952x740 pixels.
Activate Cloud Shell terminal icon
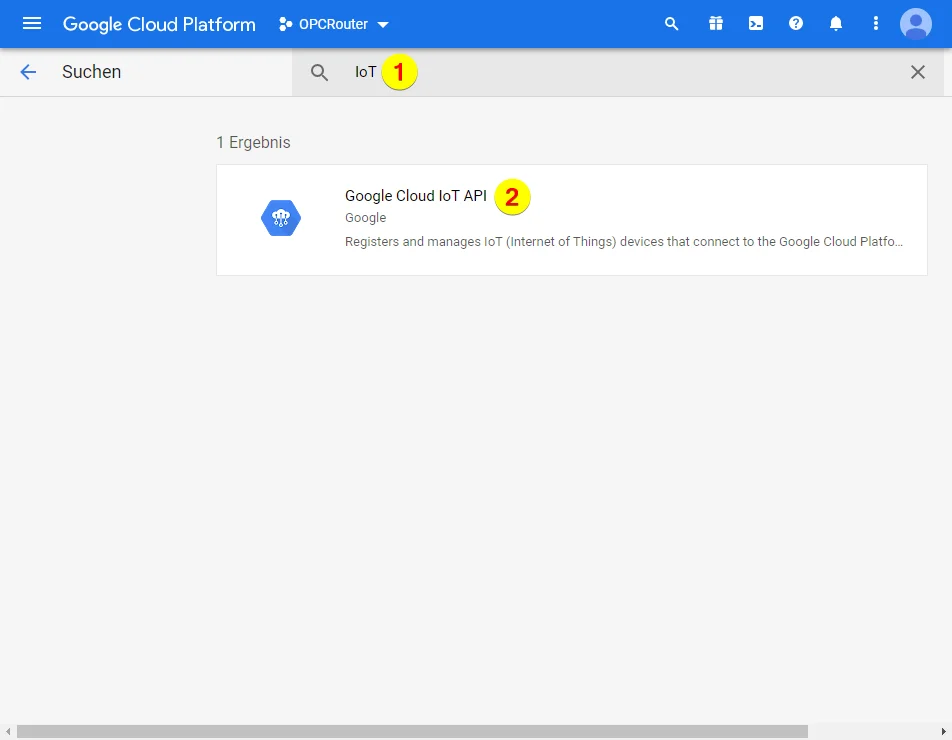756,24
